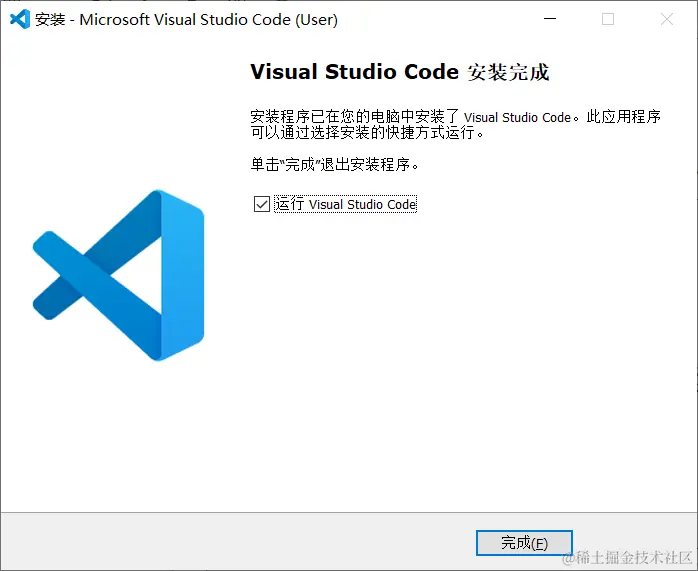Click the greyed-out maximize window icon
Screen dimensions: 698x571
[x=608, y=19]
